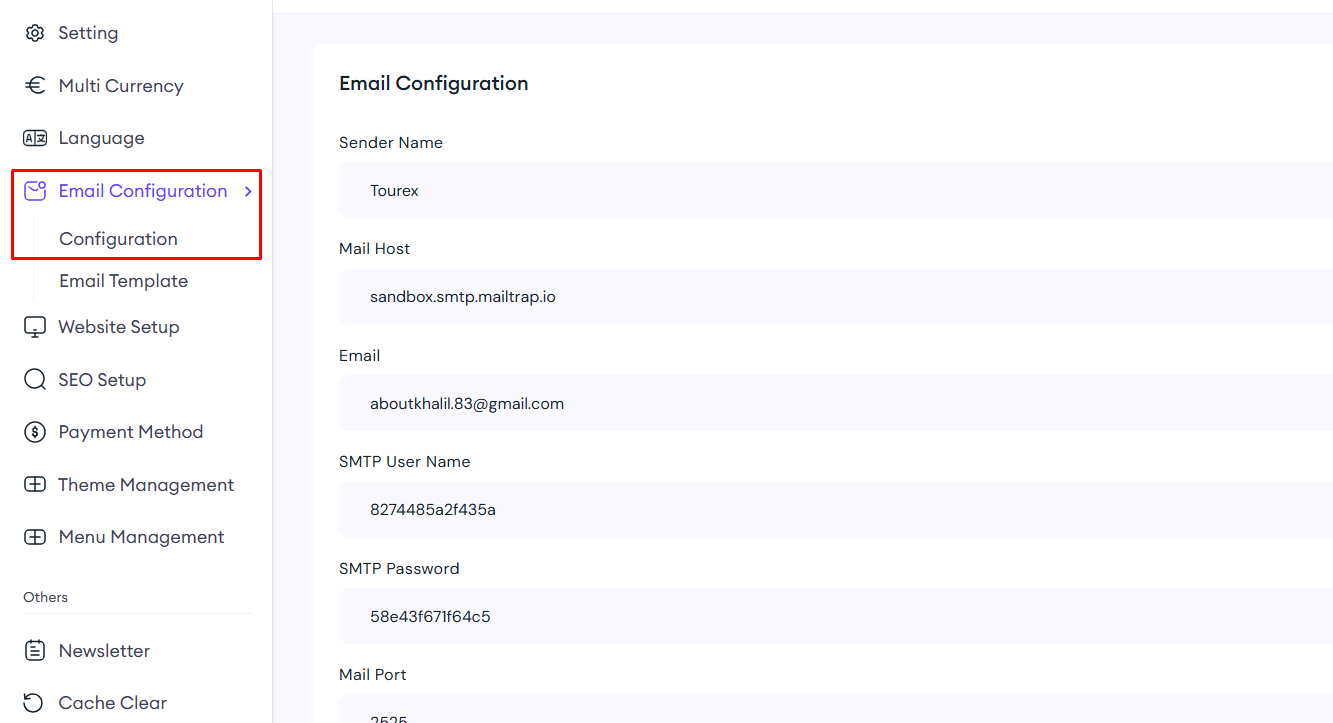Image resolution: width=1333 pixels, height=723 pixels.
Task: Click the Payment Method dollar icon
Action: tap(35, 432)
